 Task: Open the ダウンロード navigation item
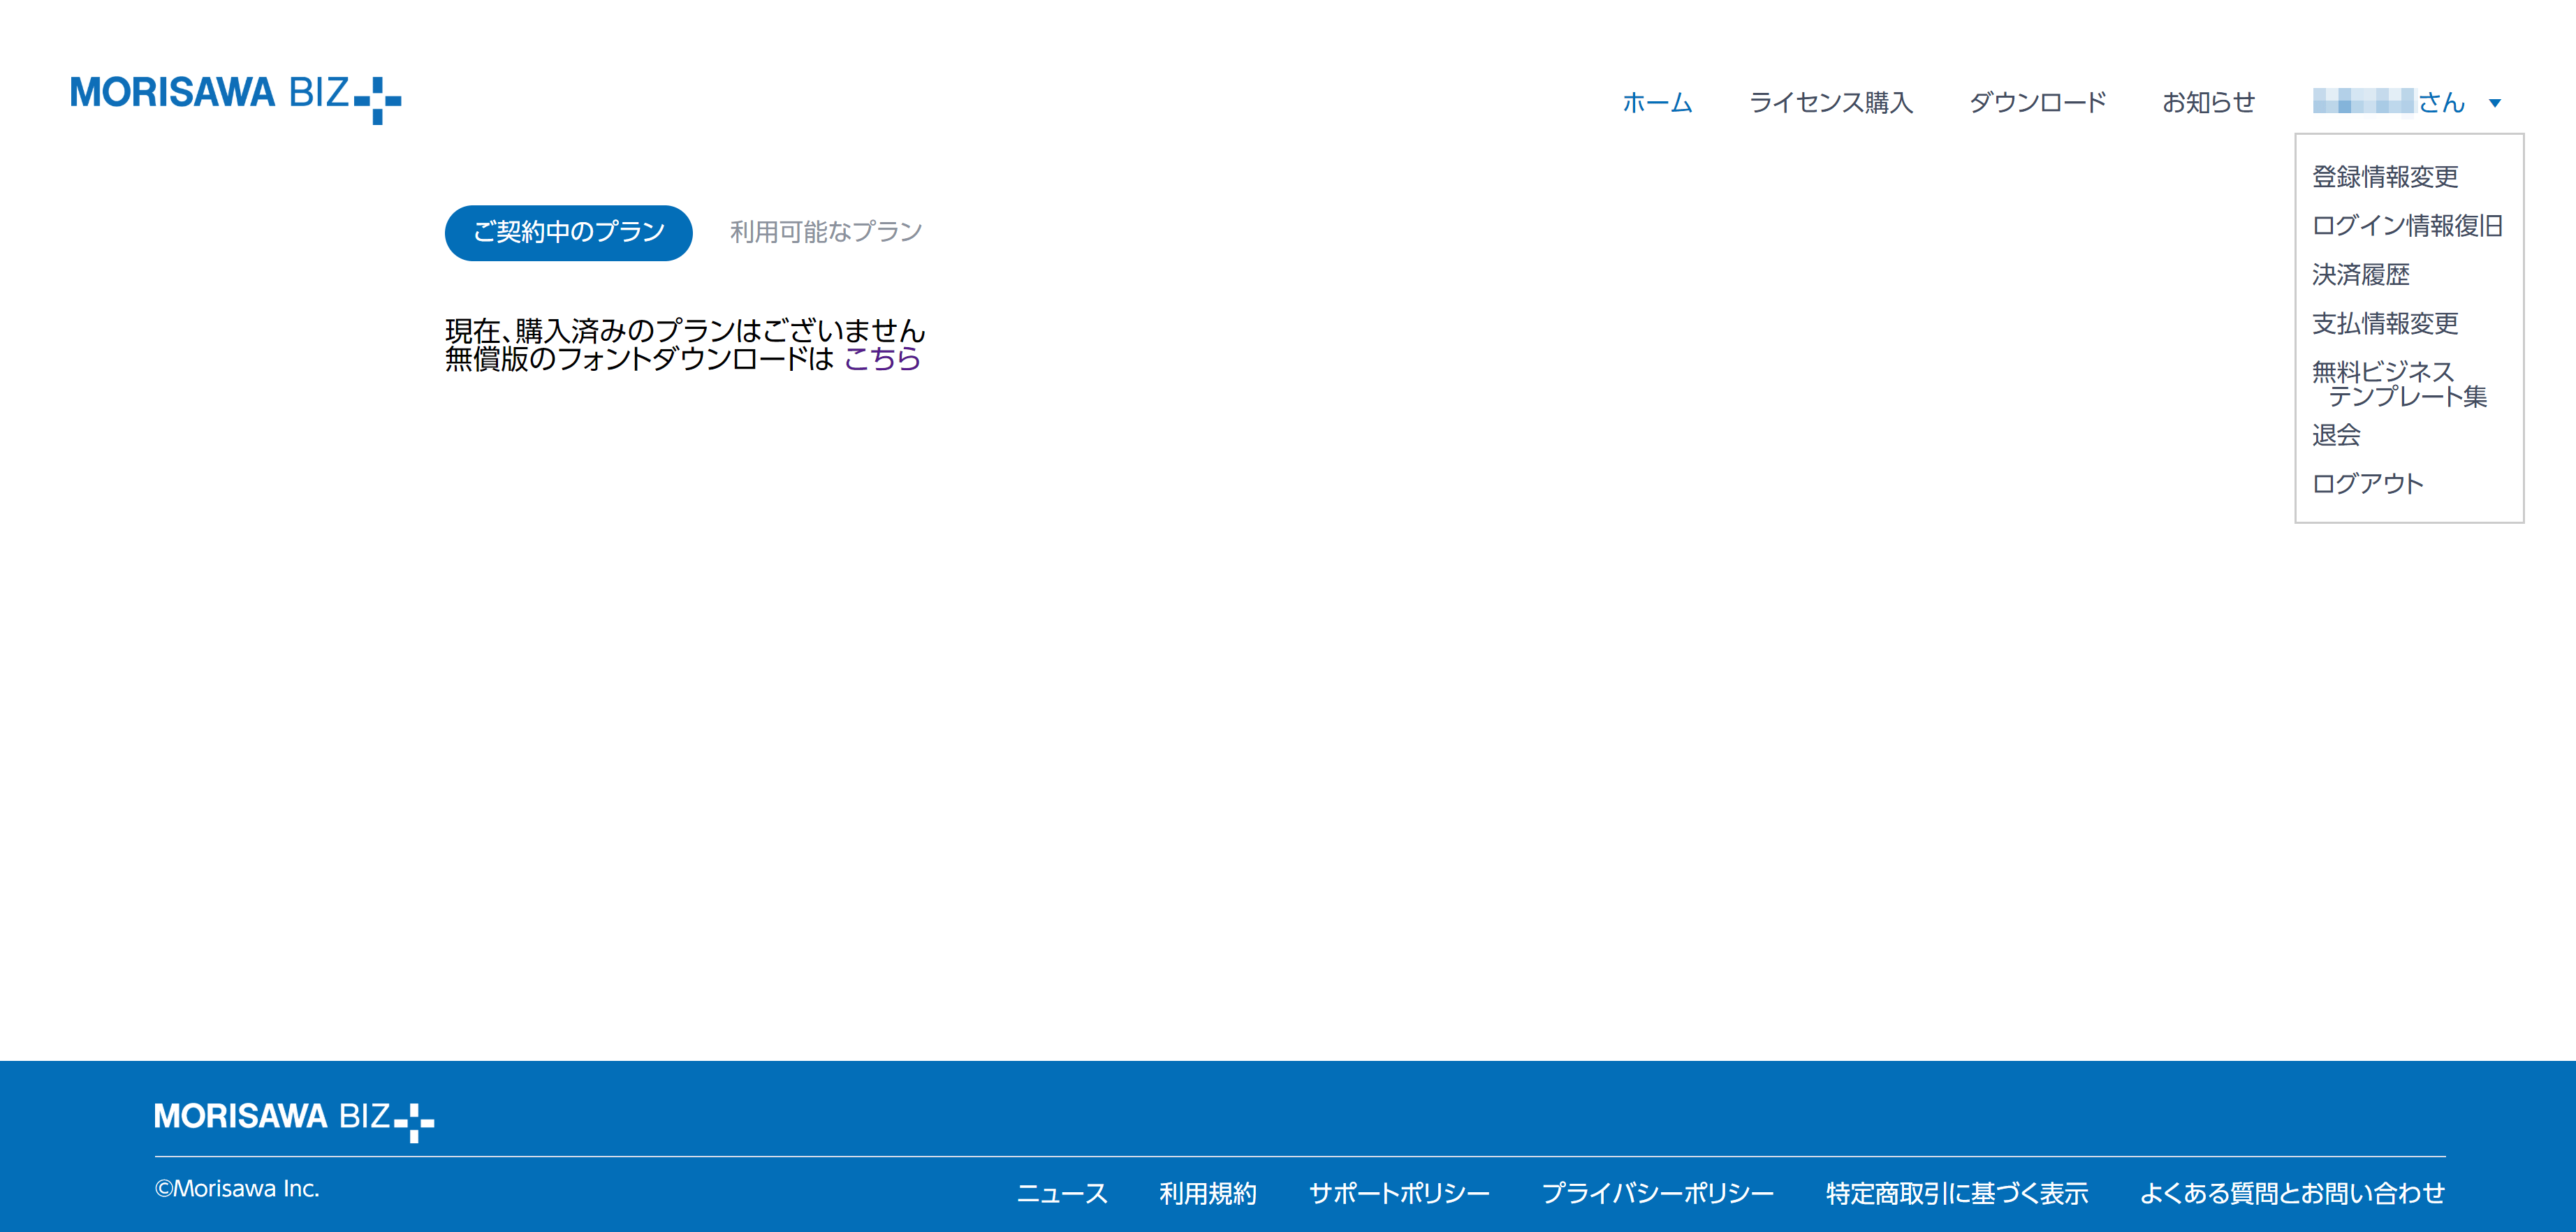tap(2037, 102)
